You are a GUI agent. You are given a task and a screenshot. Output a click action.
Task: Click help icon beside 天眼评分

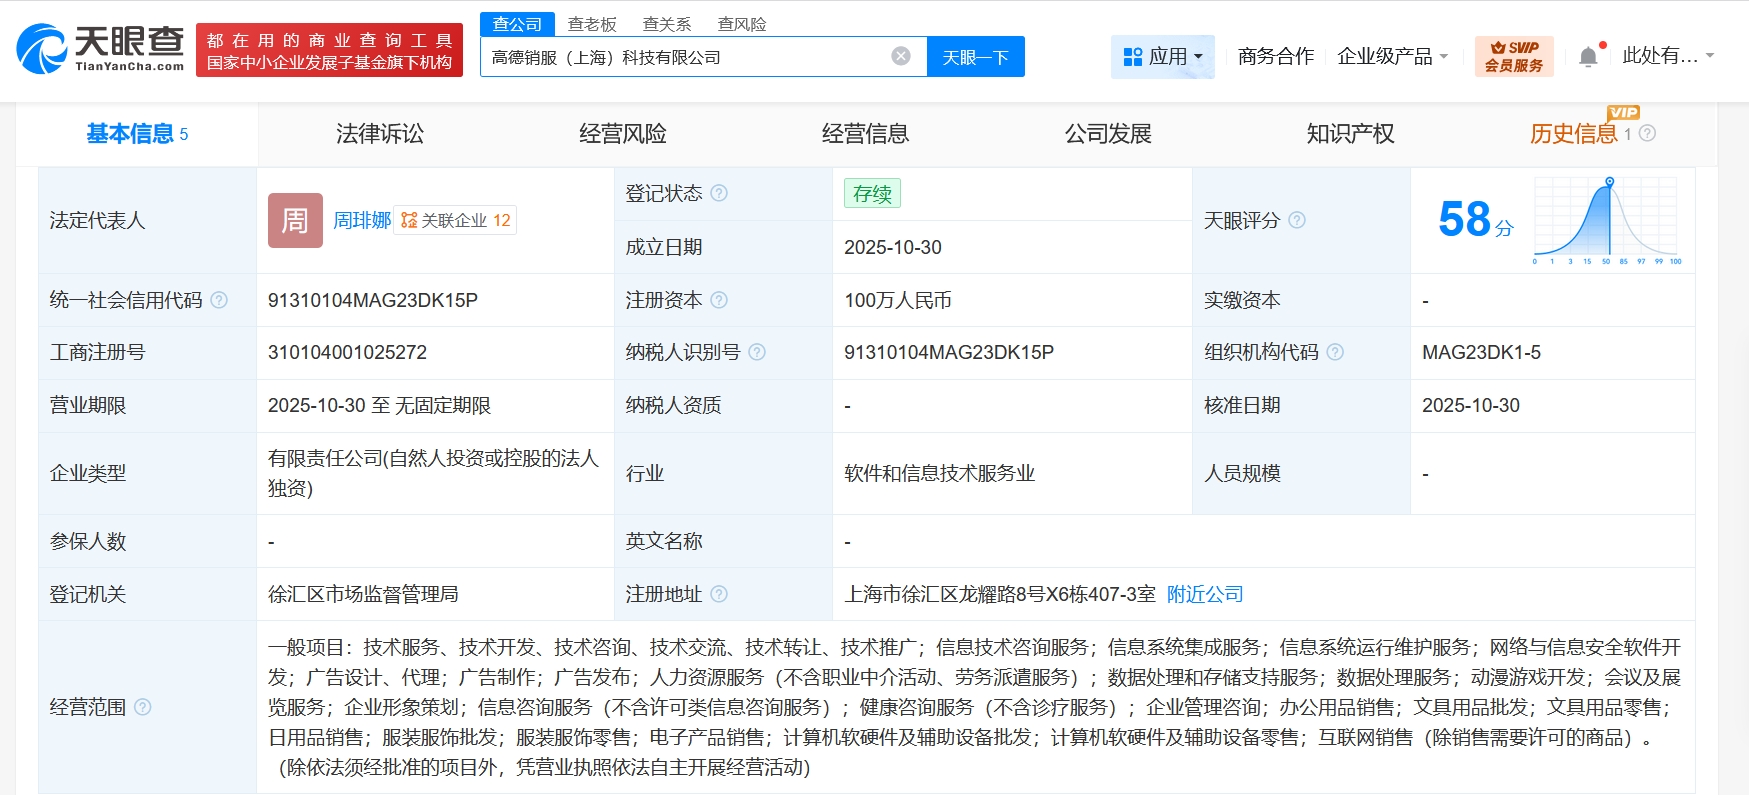tap(1297, 220)
